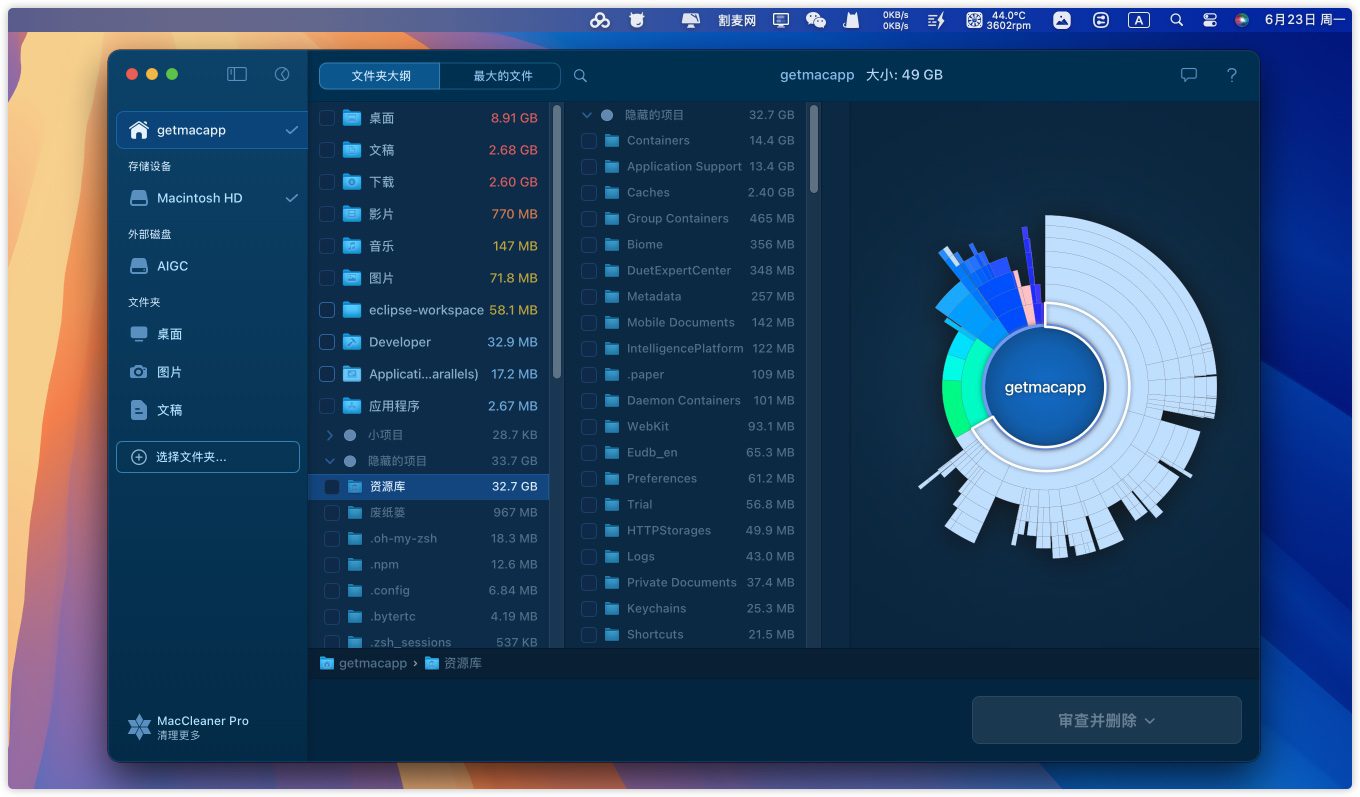Check the 桌面 folder checkbox

tap(327, 118)
